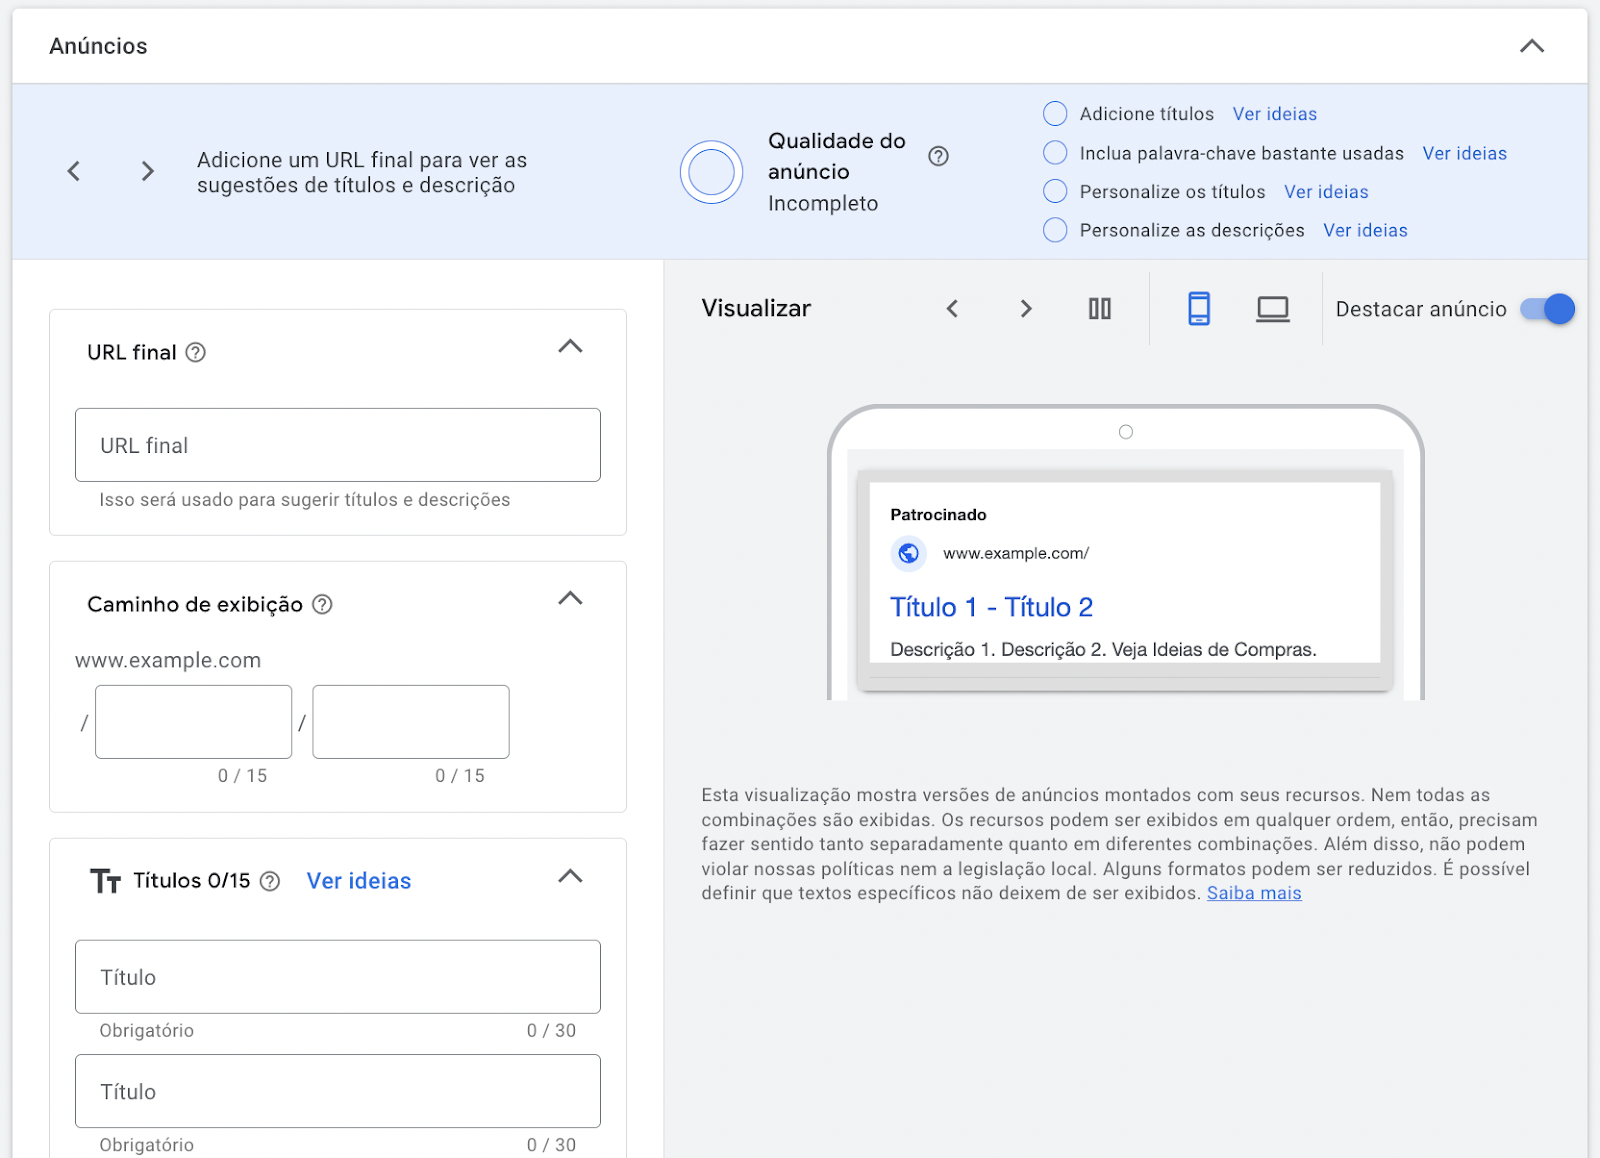Open help icon next to Títulos 0/15

270,881
